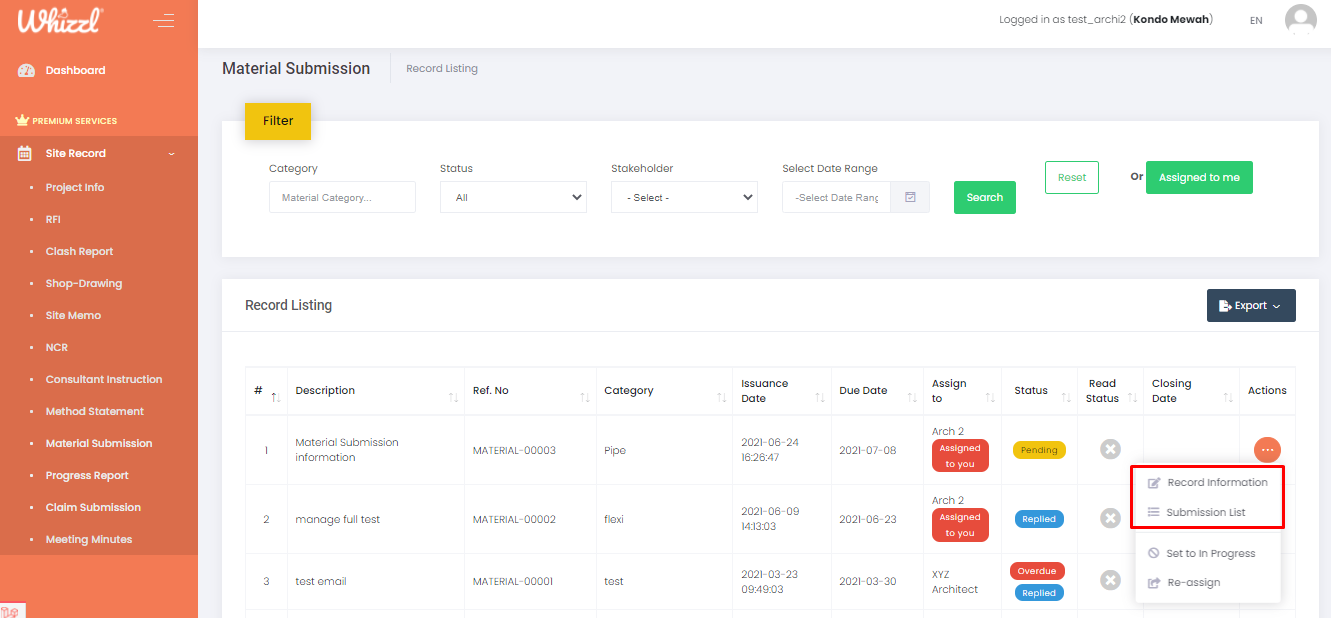
Task: Open Method Statement in the sidebar
Action: (95, 412)
